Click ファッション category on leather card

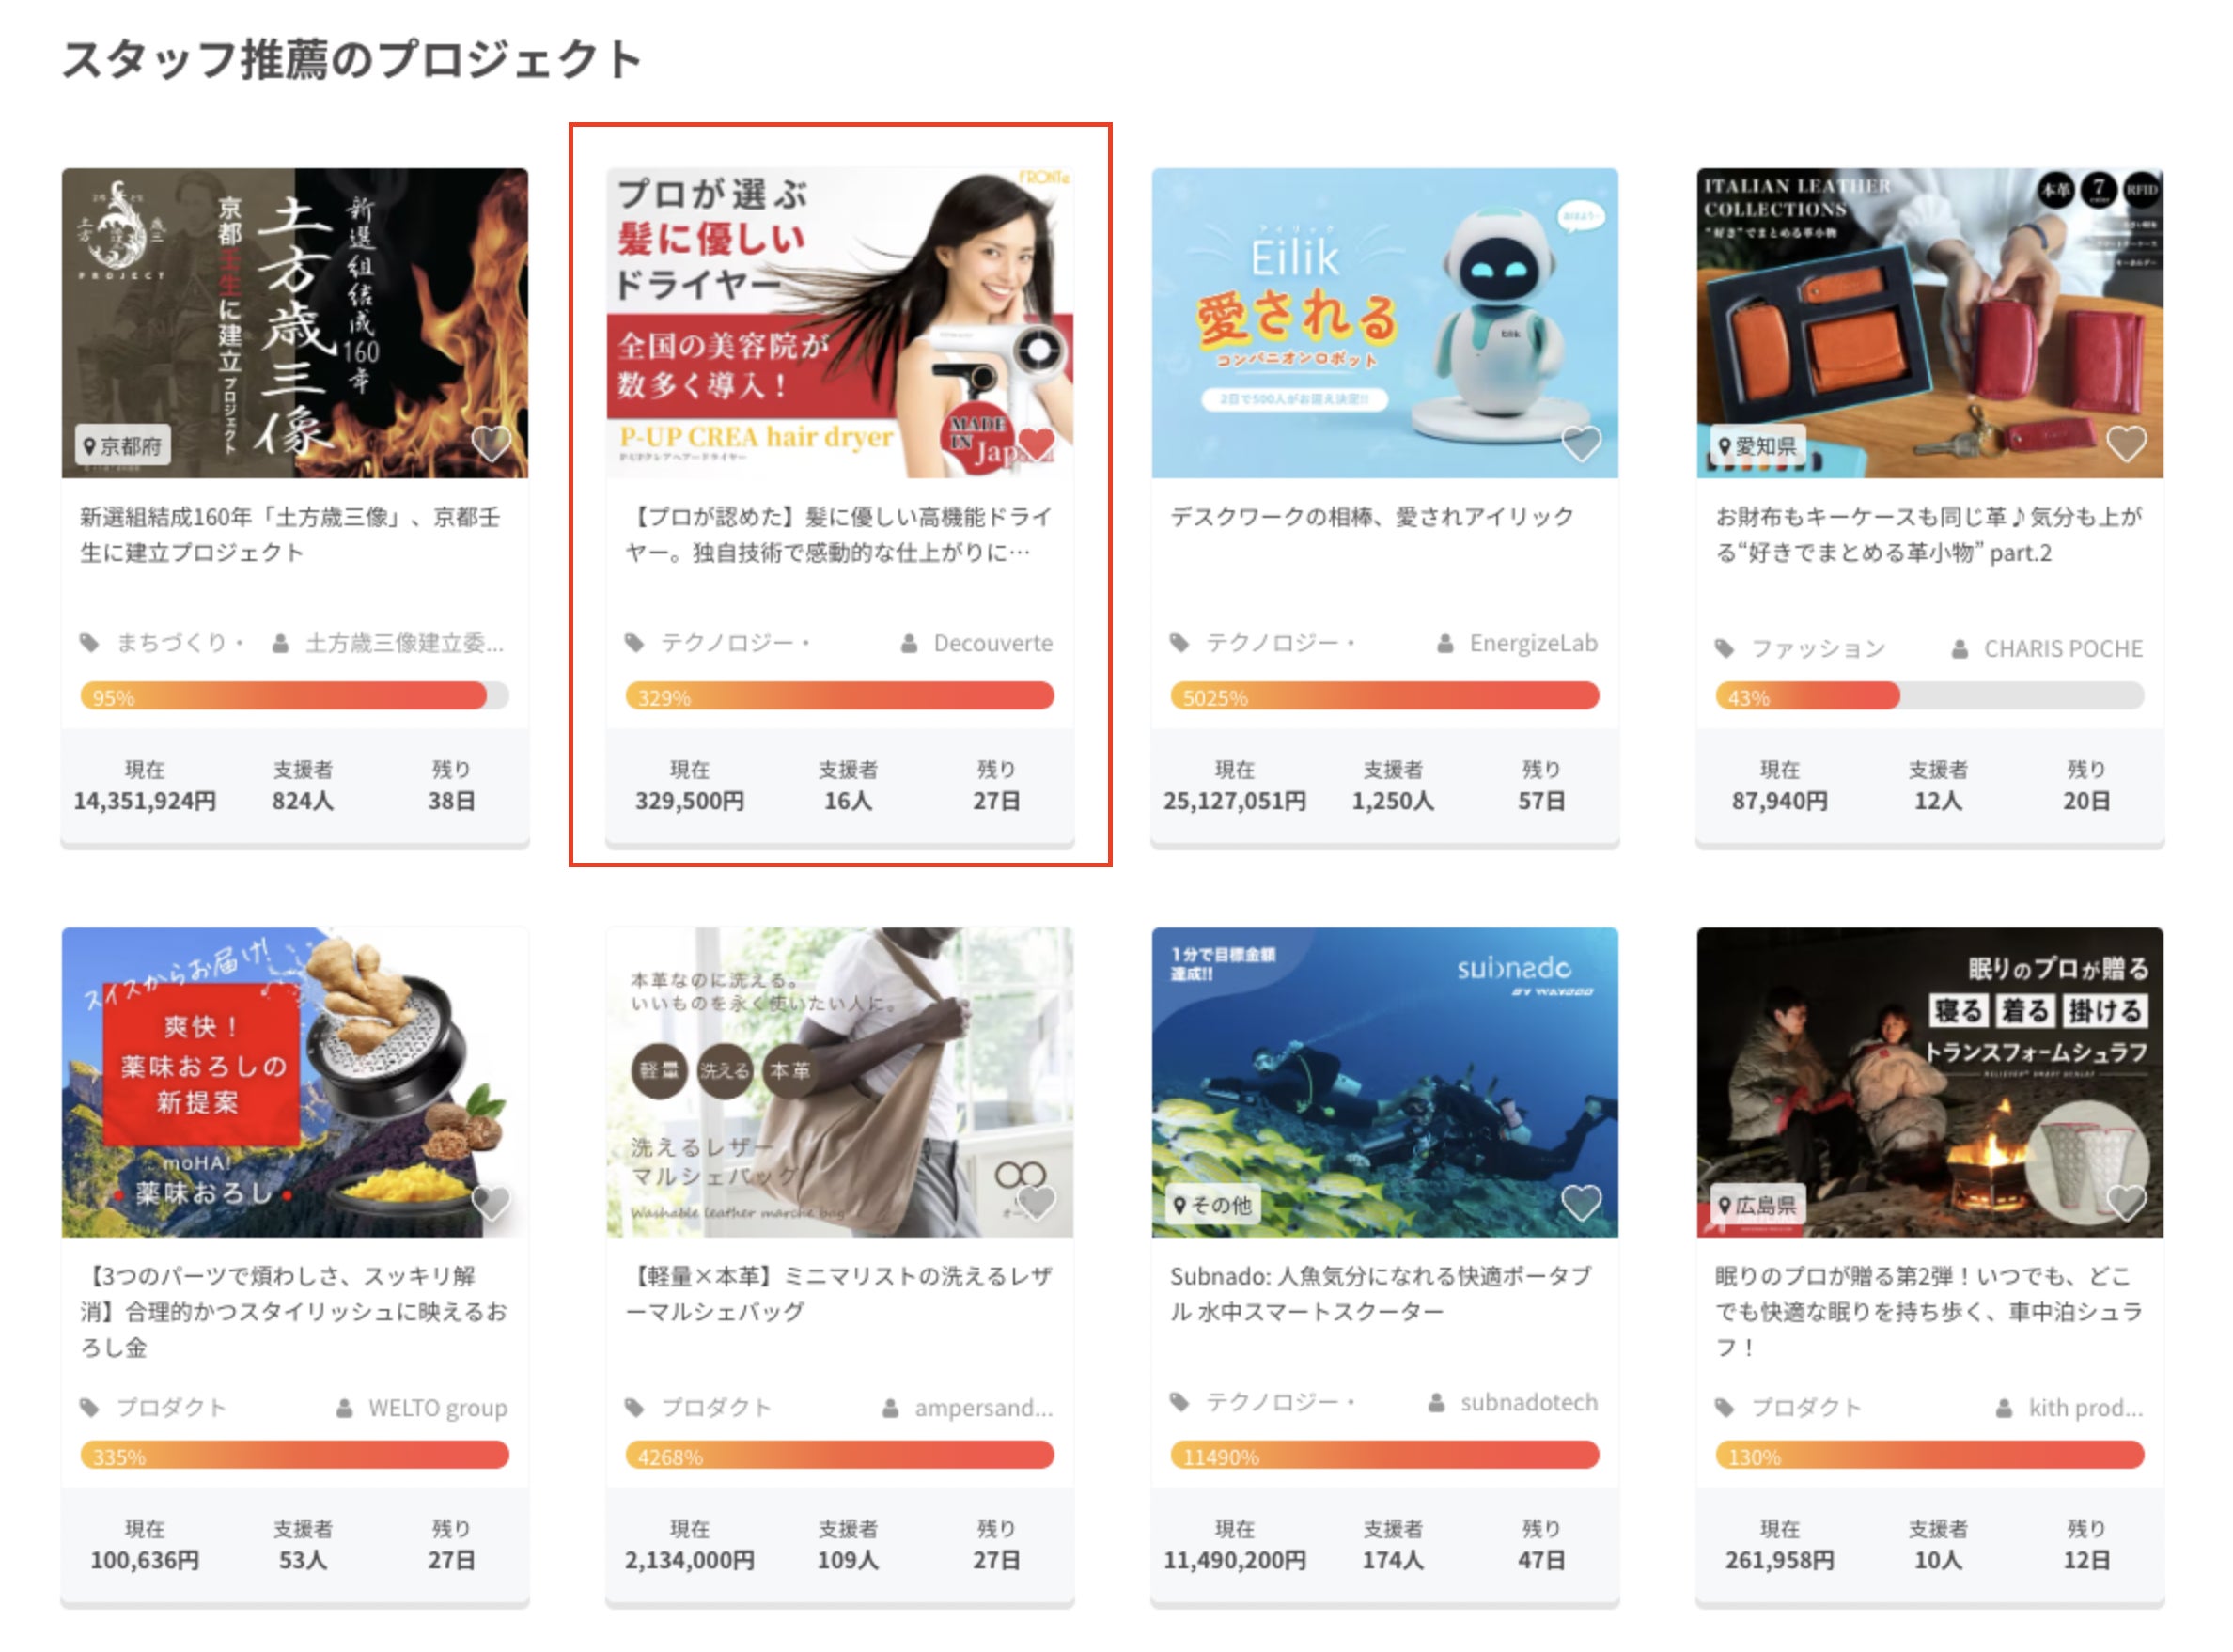1818,649
